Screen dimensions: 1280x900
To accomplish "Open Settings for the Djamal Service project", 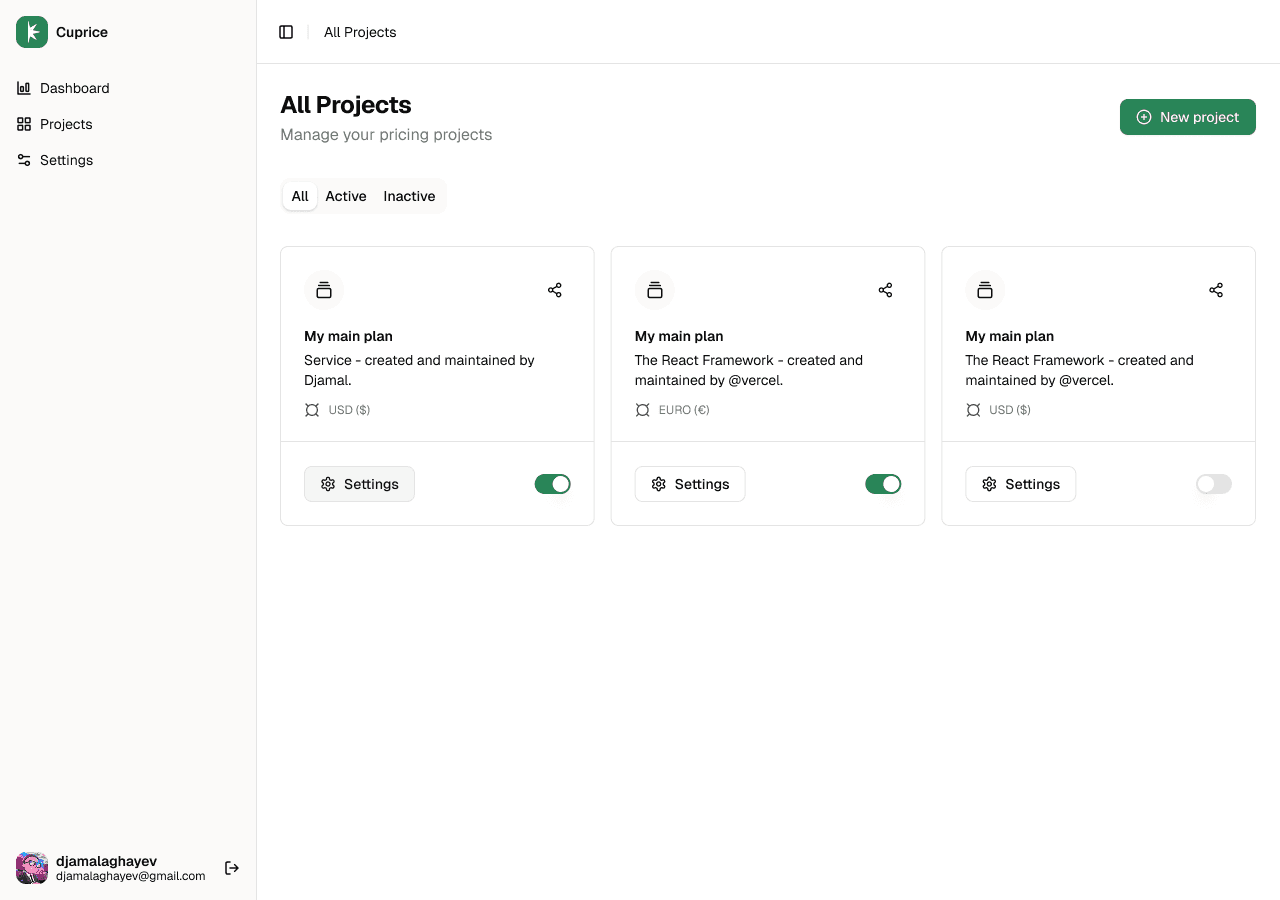I will [x=359, y=484].
